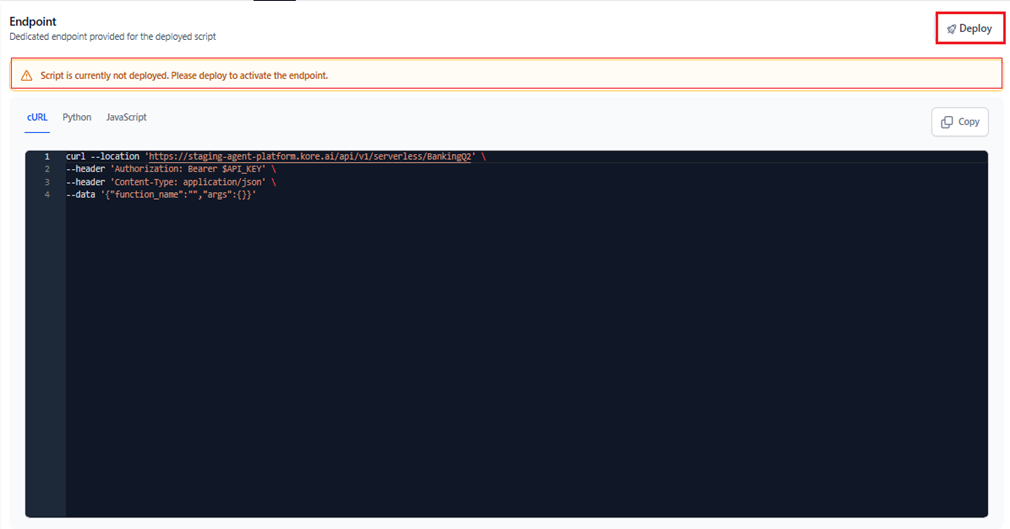Switch to the JavaScript tab
Screen dimensions: 1010x529
(x=126, y=117)
